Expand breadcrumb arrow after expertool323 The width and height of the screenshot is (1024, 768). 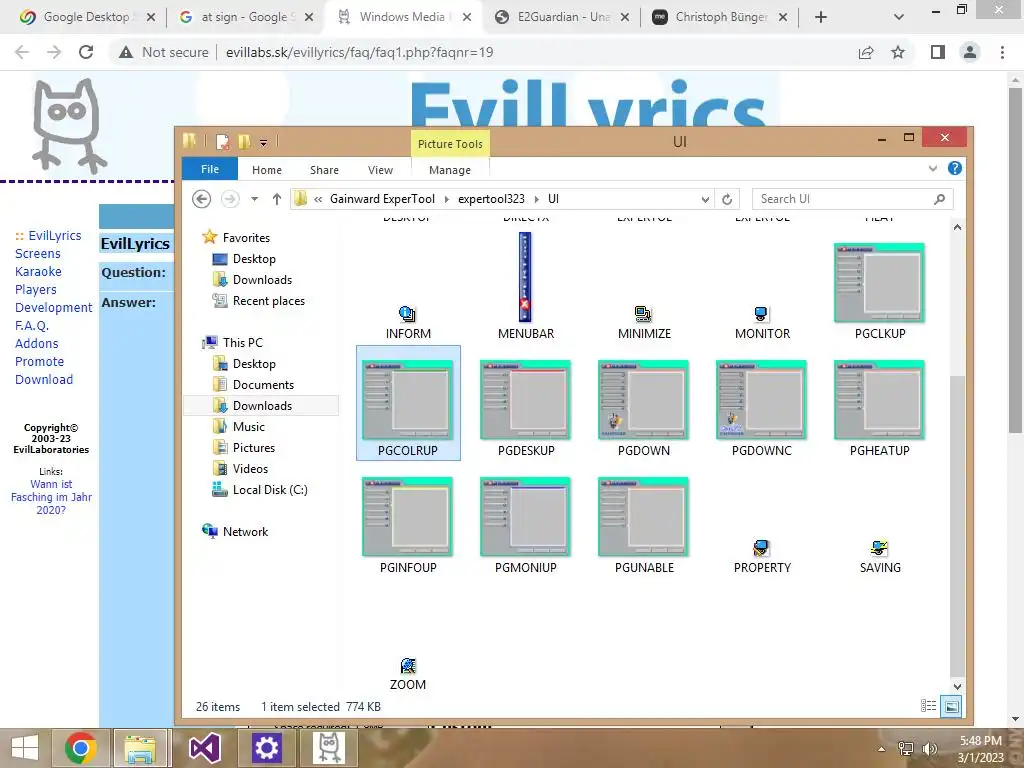tap(536, 199)
